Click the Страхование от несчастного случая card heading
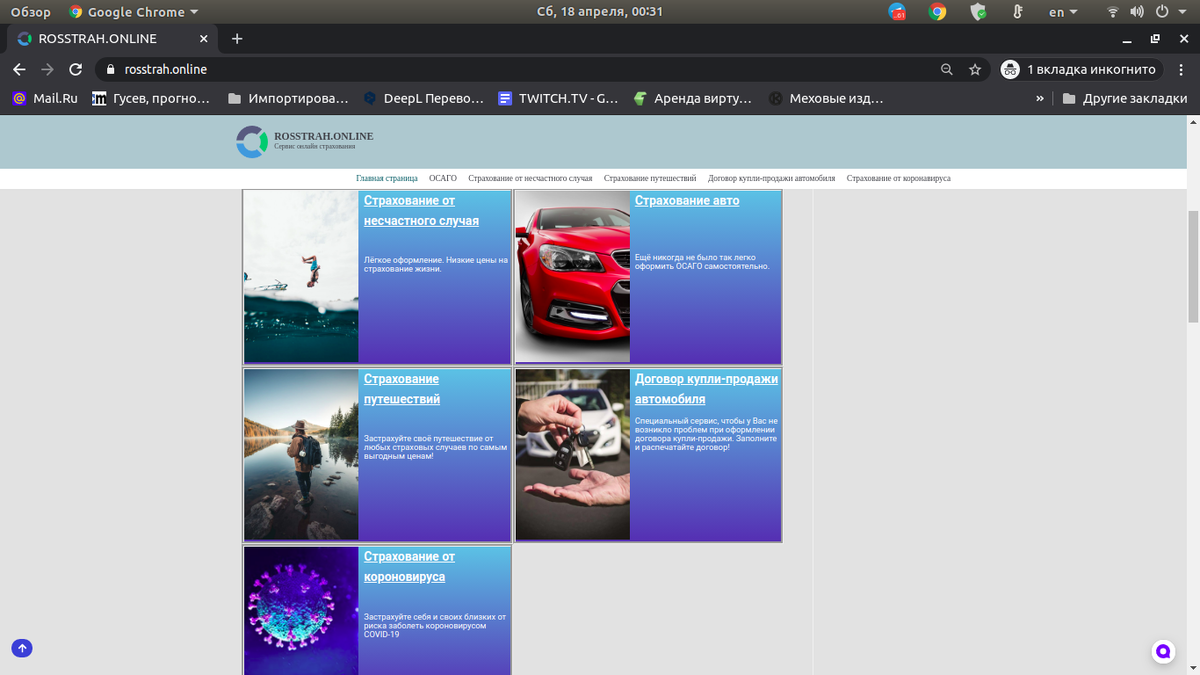The width and height of the screenshot is (1200, 675). coord(421,210)
